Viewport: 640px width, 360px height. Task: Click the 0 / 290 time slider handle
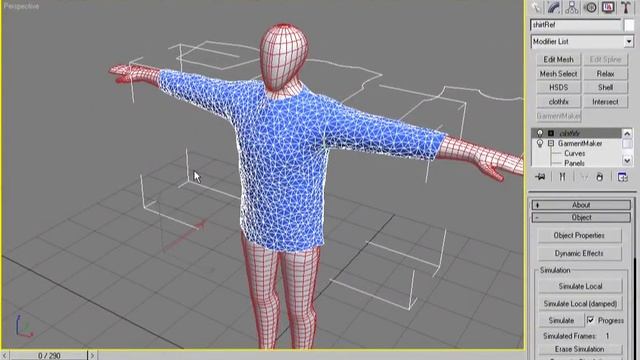coord(49,356)
